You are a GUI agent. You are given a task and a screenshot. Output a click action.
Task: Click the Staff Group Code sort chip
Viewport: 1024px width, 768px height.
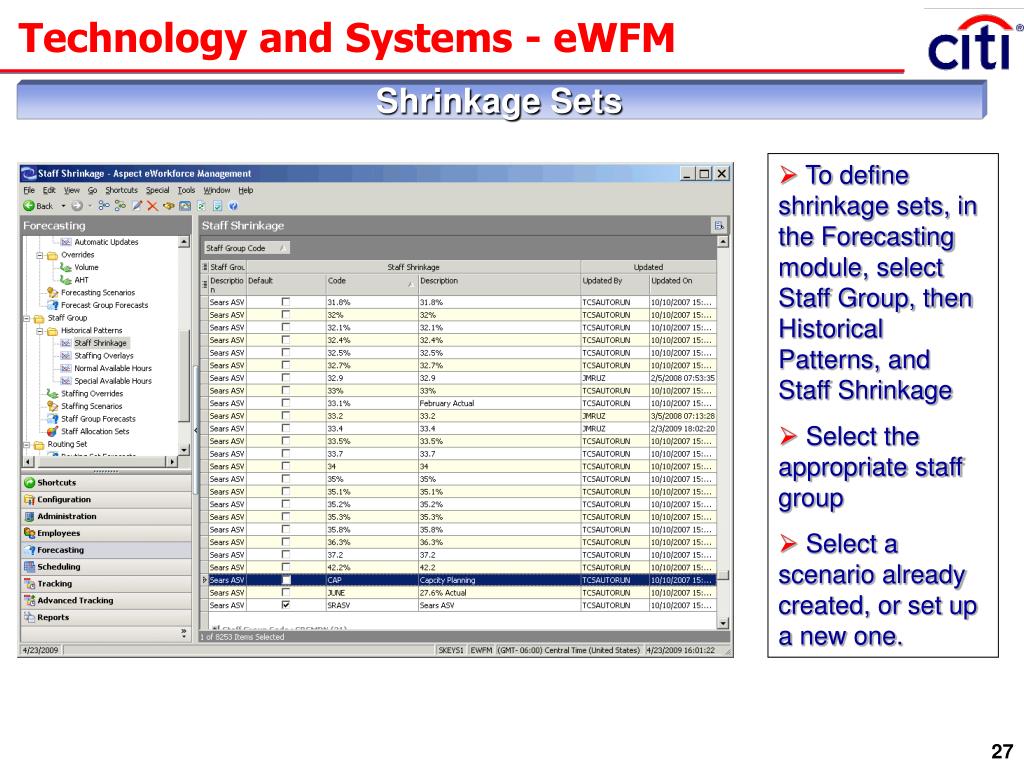246,248
